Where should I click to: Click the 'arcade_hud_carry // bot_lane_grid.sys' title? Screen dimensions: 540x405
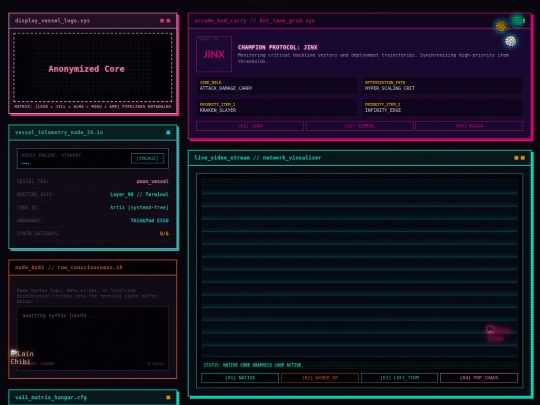click(254, 21)
